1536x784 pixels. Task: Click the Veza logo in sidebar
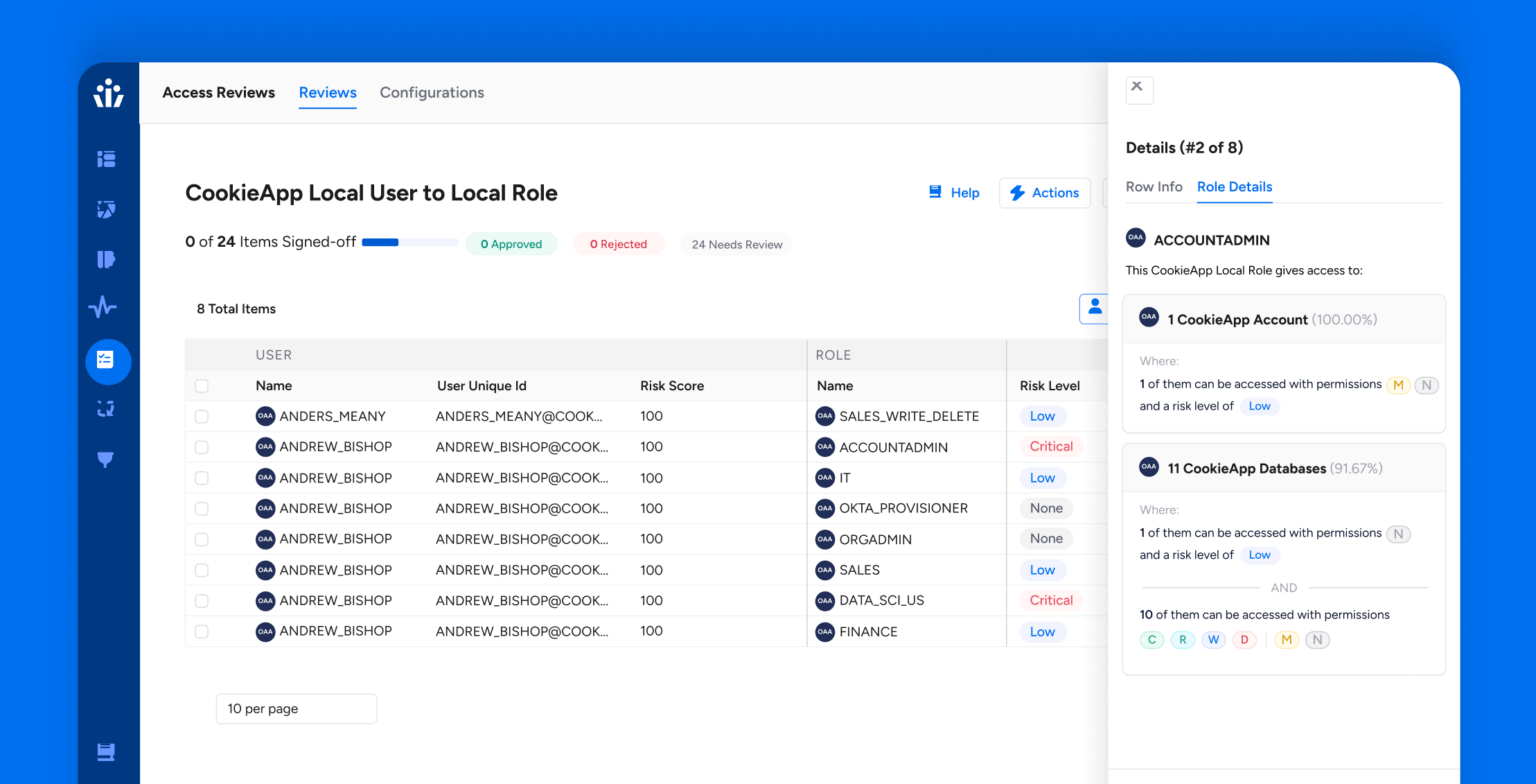pos(108,94)
